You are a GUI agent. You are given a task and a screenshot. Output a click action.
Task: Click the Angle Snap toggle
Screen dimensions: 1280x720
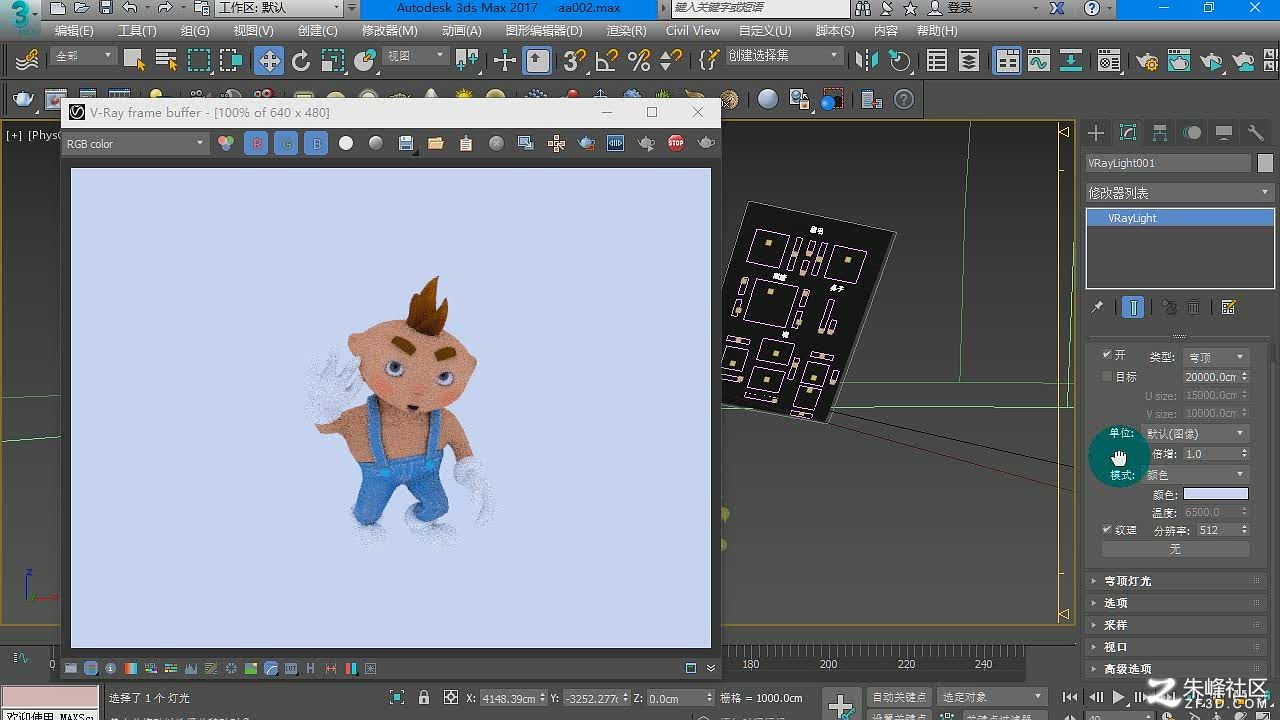tap(607, 61)
